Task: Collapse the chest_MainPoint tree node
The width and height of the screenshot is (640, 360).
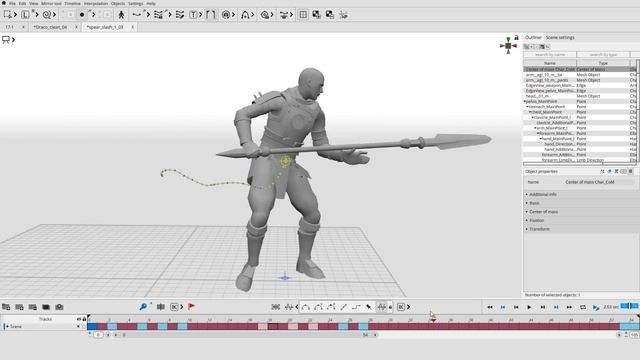Action: pos(530,112)
